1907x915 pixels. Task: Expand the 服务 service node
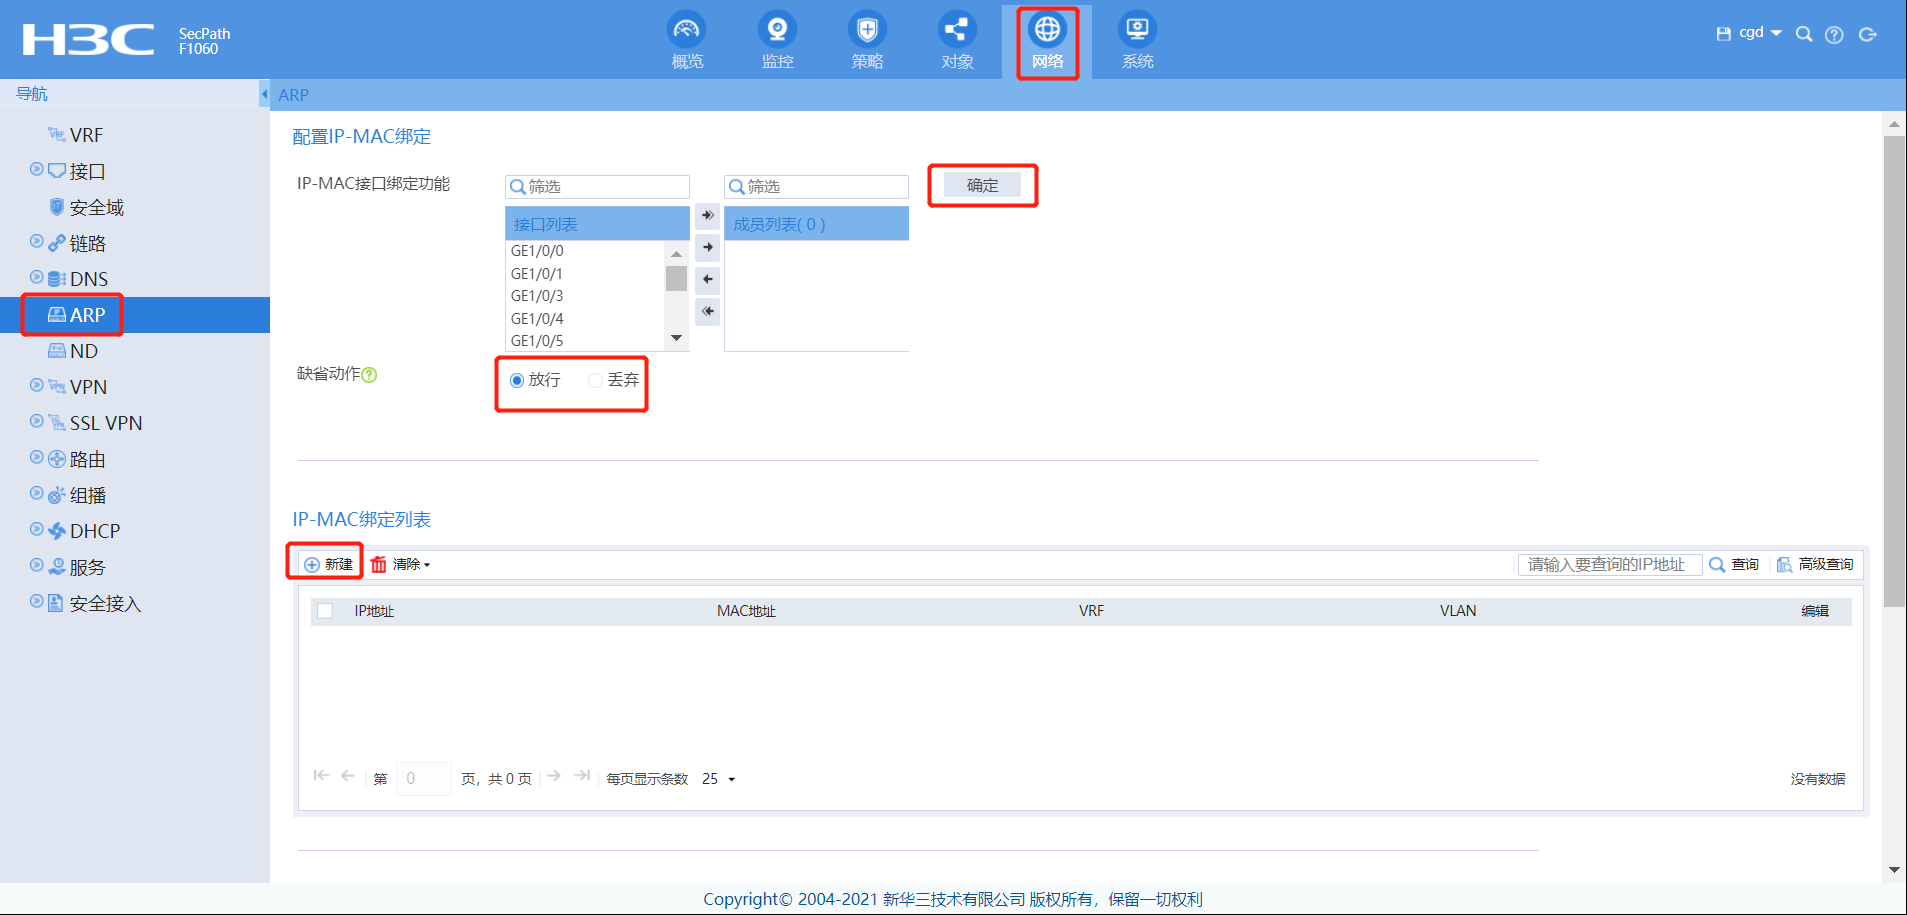pos(36,565)
